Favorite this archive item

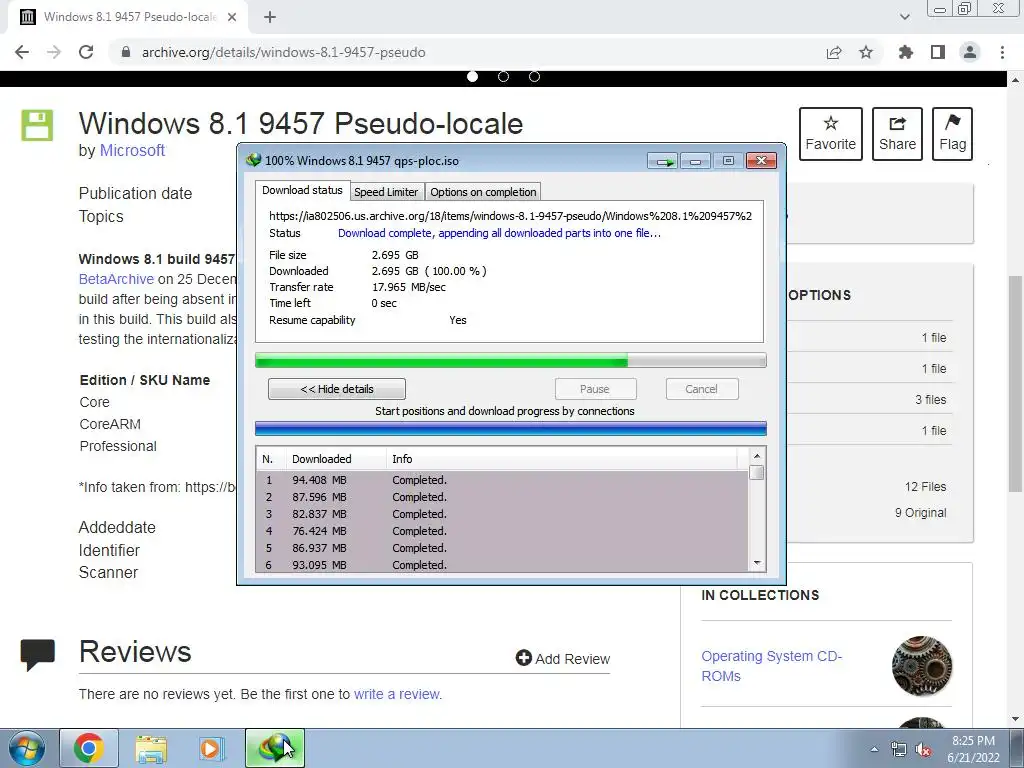831,134
